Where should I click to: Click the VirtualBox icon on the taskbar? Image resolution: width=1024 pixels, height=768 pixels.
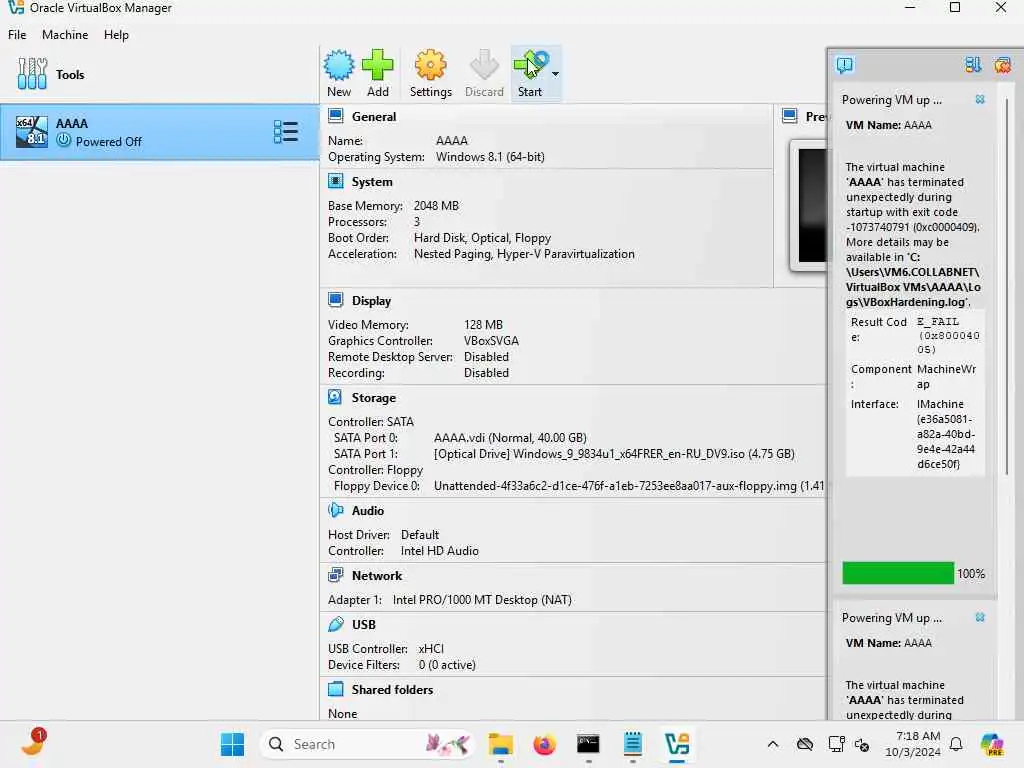(677, 744)
